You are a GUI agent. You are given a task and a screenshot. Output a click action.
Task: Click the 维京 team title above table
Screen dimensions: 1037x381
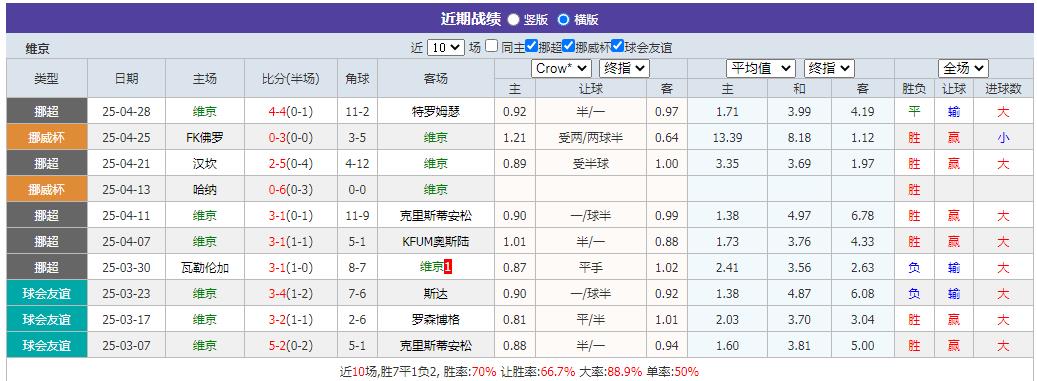point(38,48)
